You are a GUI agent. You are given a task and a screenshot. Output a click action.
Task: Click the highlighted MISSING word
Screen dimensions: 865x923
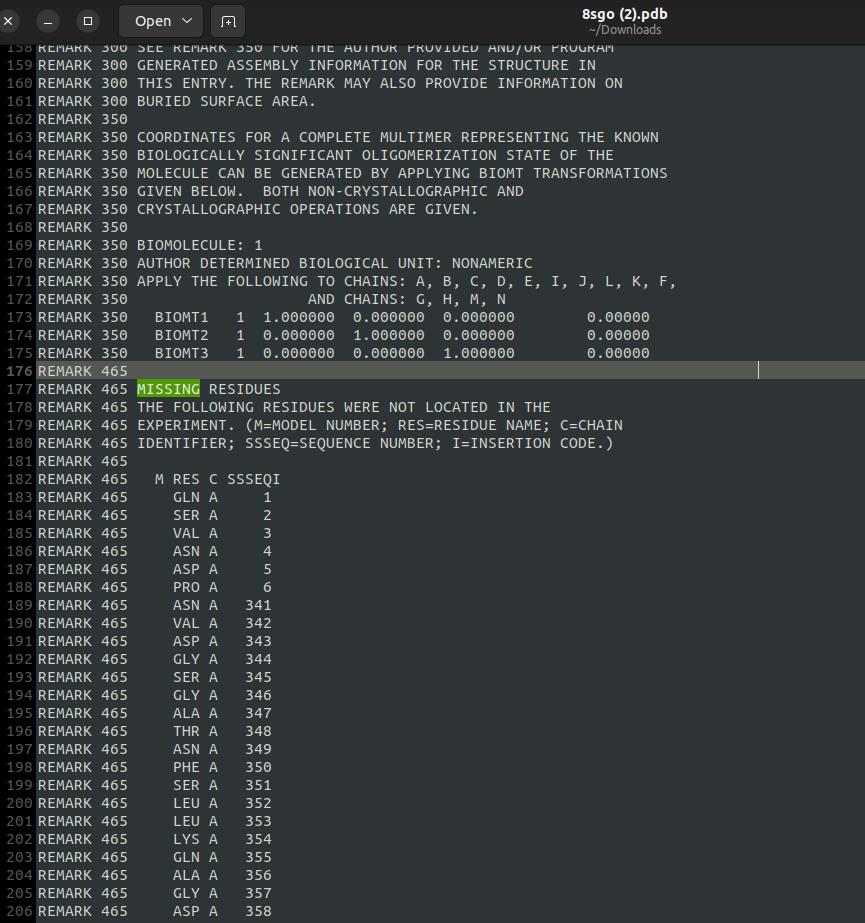pos(168,389)
